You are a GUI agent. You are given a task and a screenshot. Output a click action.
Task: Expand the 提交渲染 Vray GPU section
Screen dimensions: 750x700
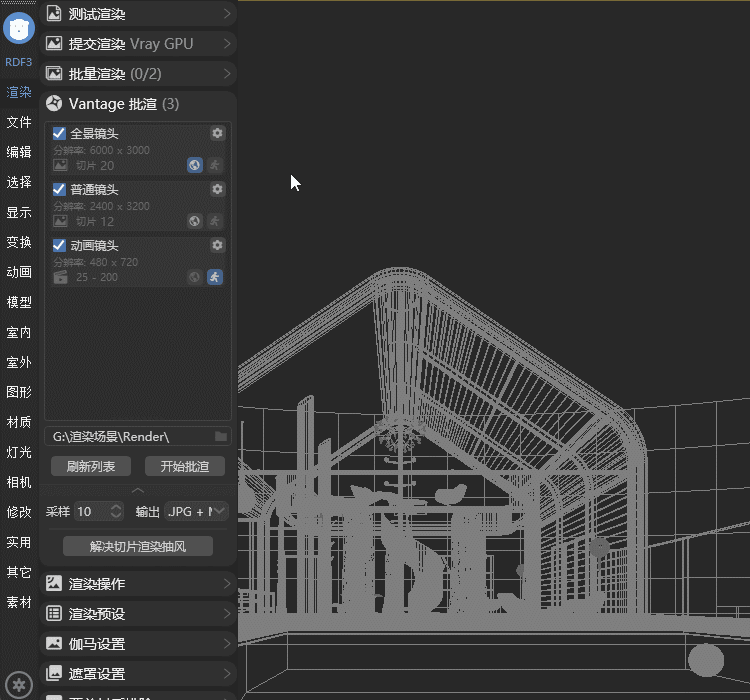tap(138, 44)
